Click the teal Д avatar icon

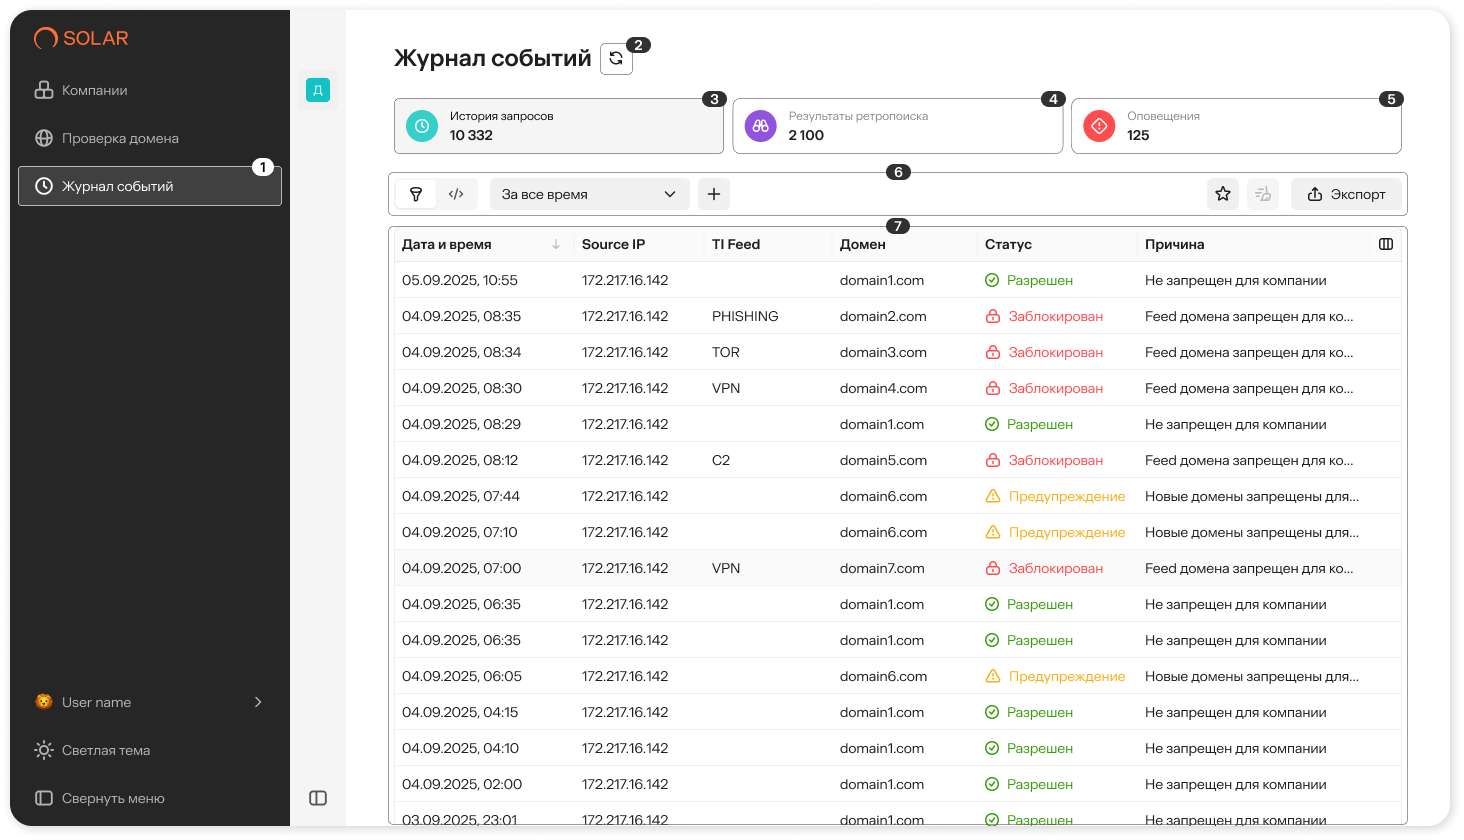(318, 90)
